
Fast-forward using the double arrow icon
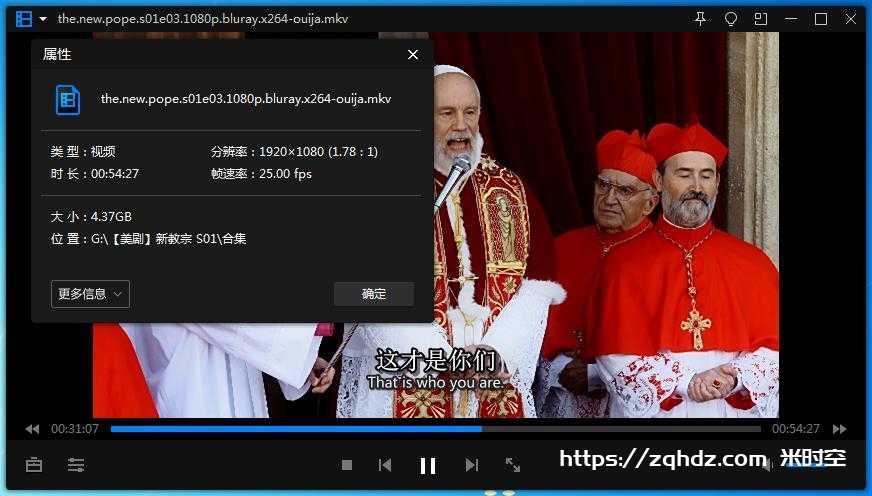[x=840, y=429]
